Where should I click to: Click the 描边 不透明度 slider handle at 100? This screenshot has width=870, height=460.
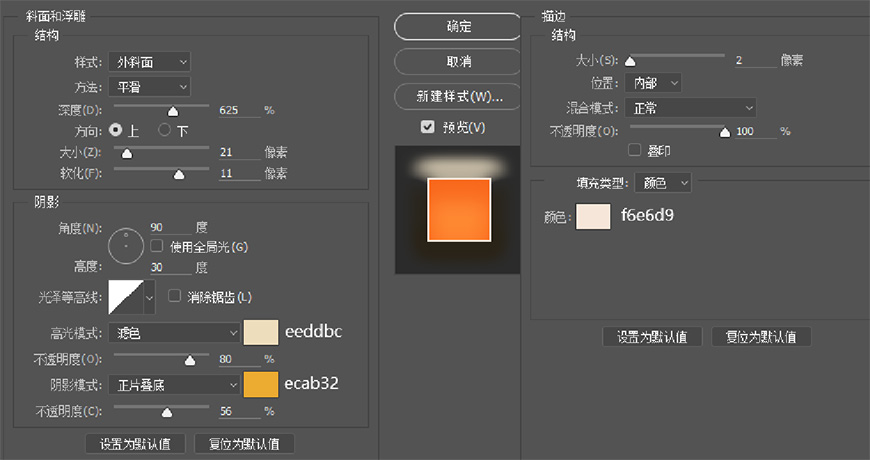pyautogui.click(x=725, y=133)
